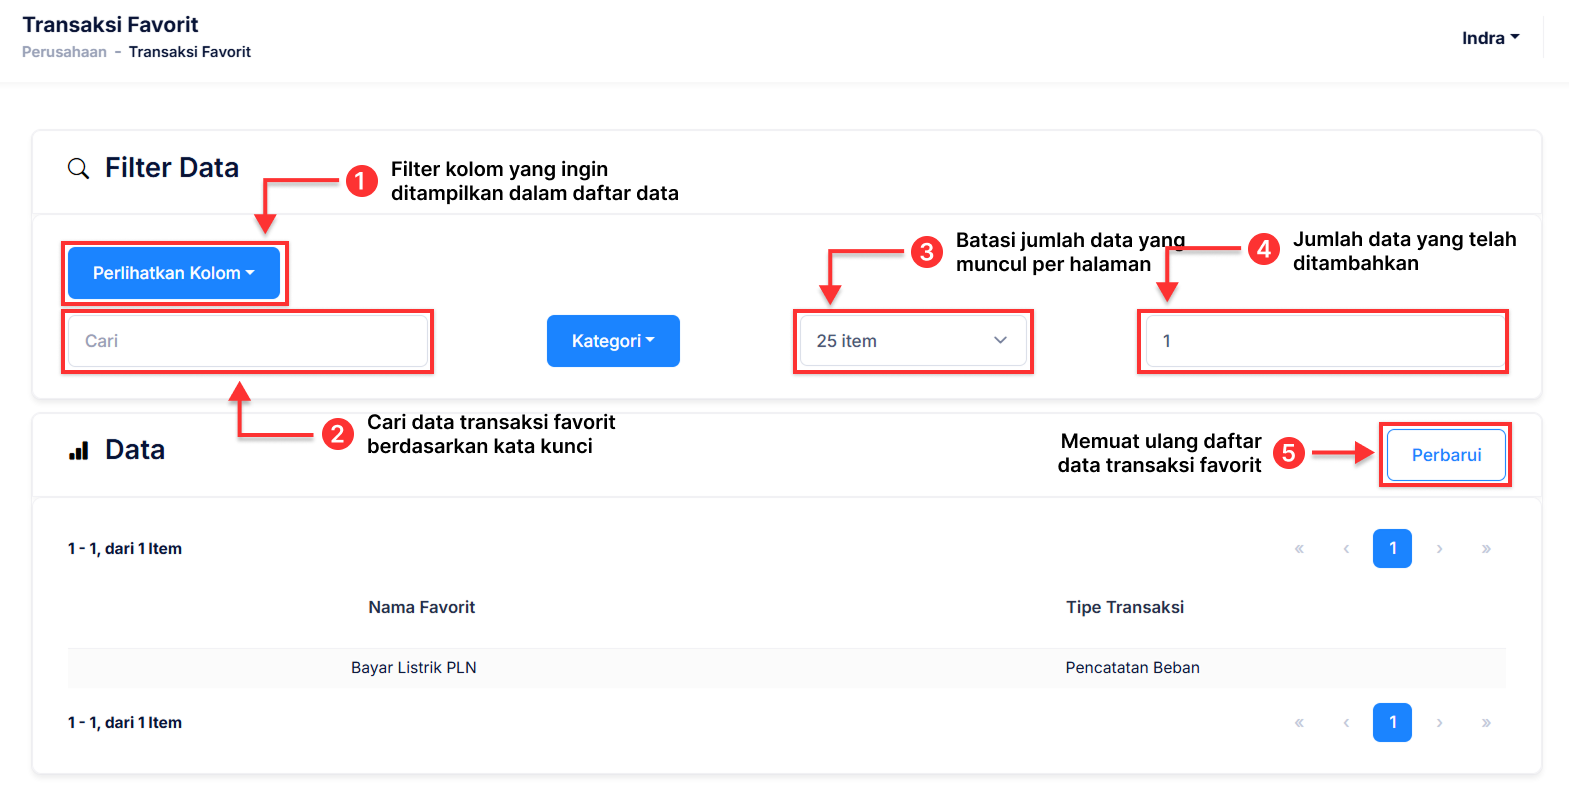Go to last page in top pagination

click(x=1486, y=549)
